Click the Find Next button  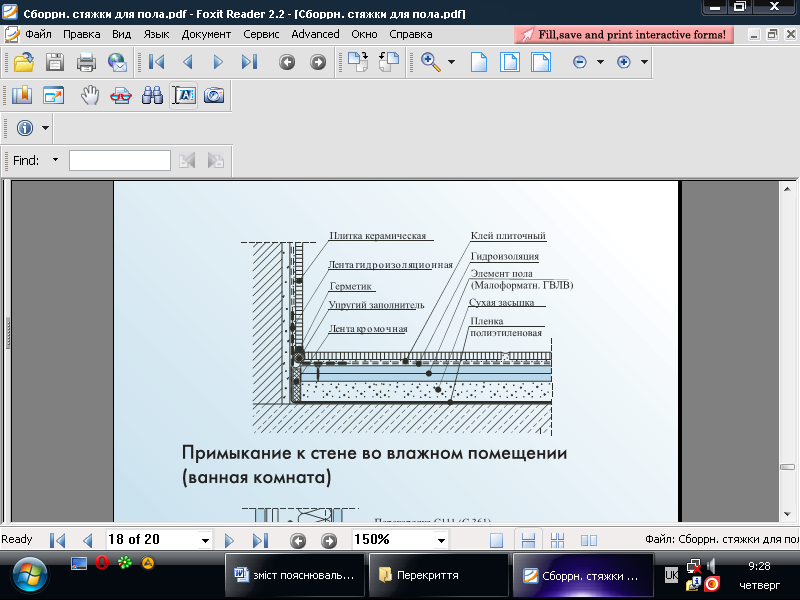coord(215,161)
